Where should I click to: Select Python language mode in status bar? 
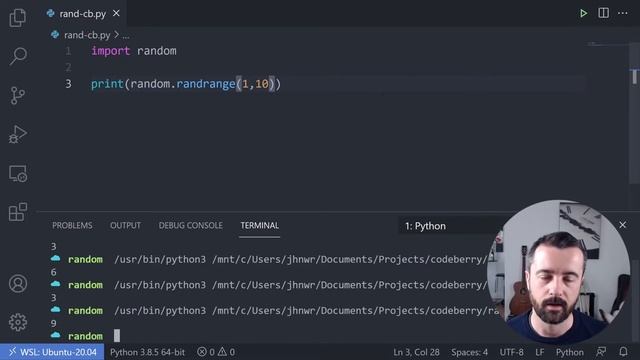click(x=569, y=352)
